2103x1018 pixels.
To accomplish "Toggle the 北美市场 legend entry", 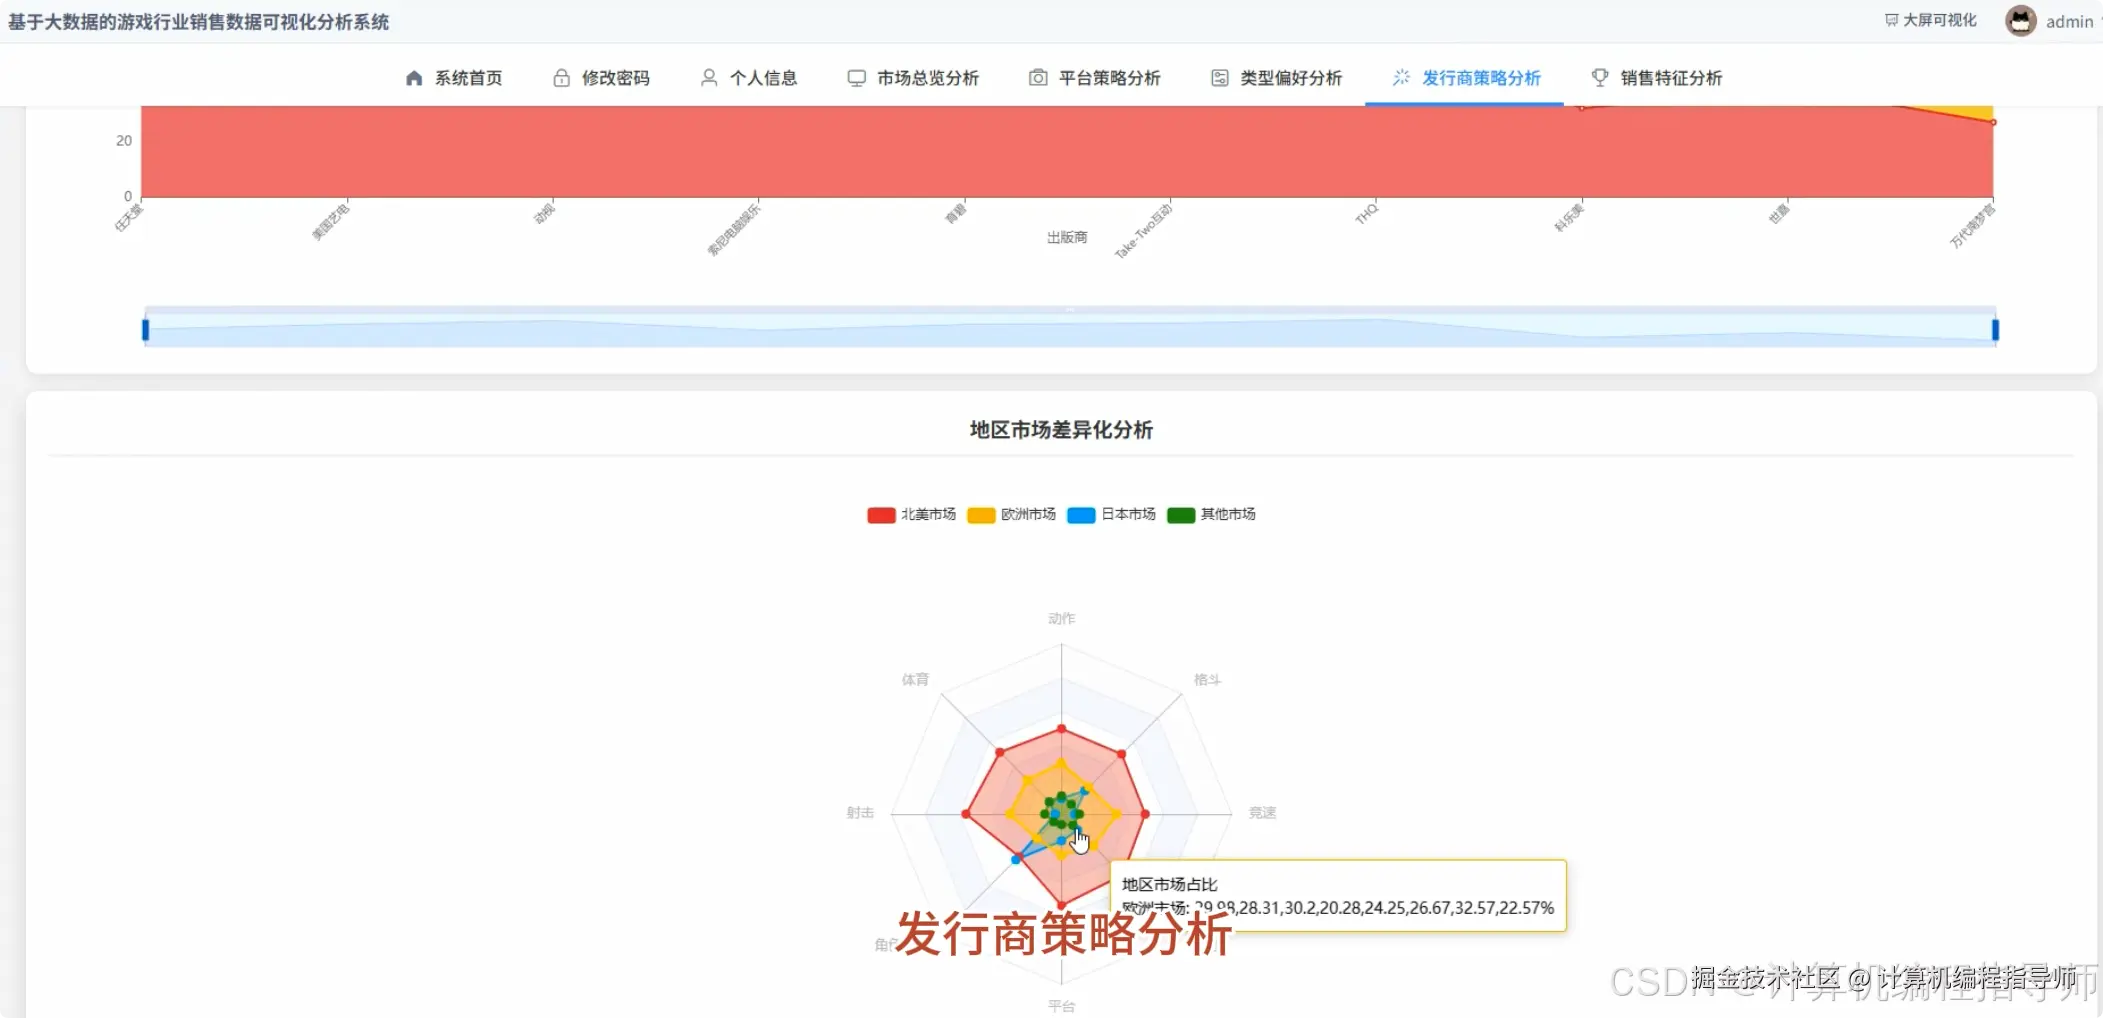I will click(x=911, y=514).
